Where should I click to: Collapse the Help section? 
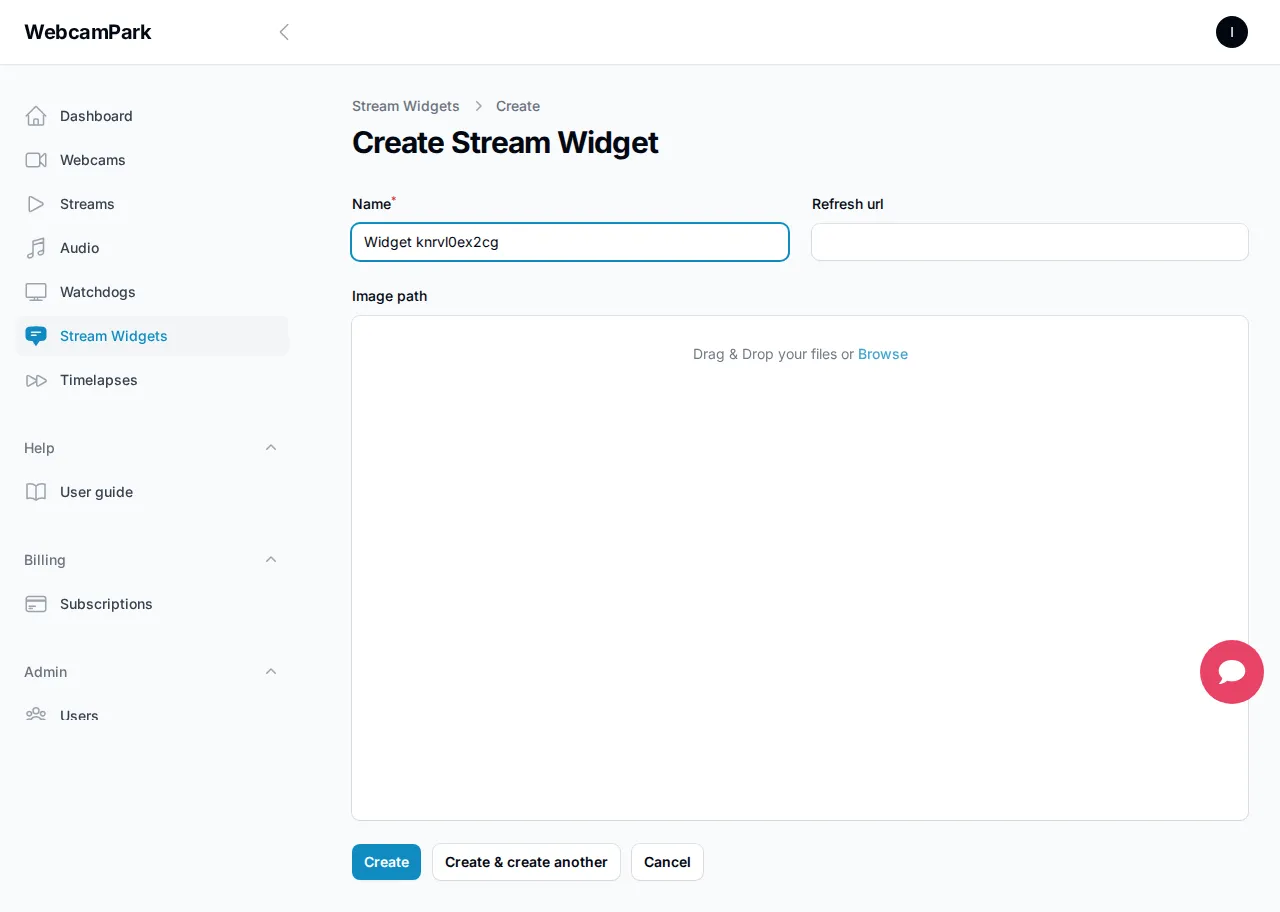coord(271,448)
